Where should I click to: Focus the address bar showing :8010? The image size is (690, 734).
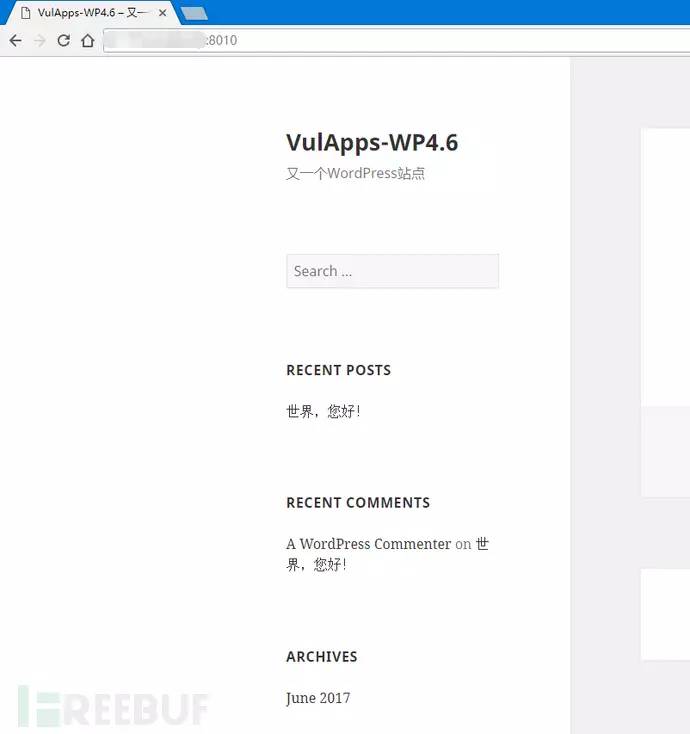(x=396, y=40)
